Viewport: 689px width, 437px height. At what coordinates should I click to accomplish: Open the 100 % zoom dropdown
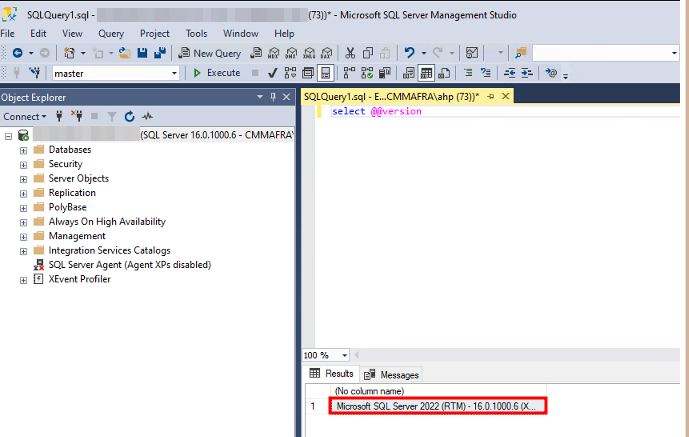click(345, 355)
